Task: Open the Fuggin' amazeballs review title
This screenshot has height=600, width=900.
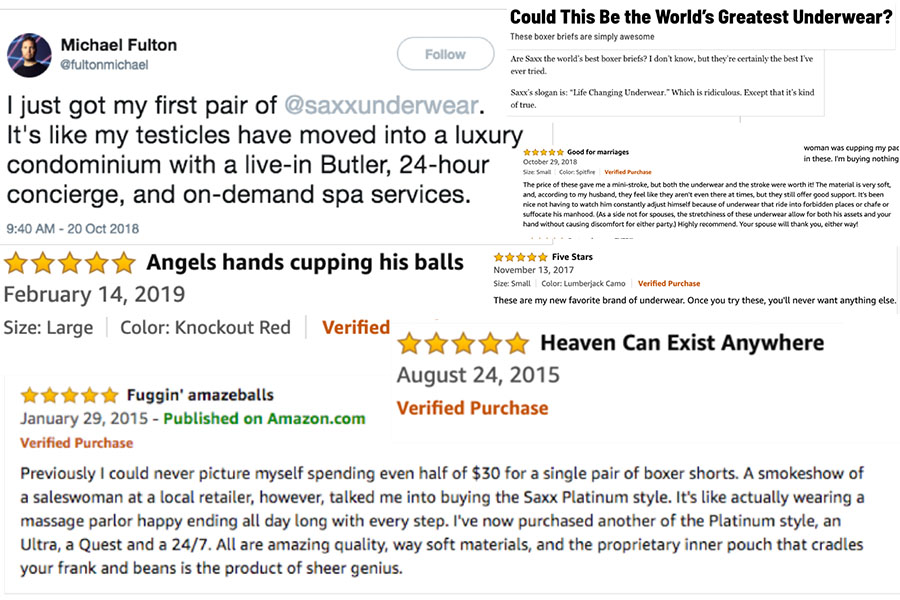Action: coord(200,395)
